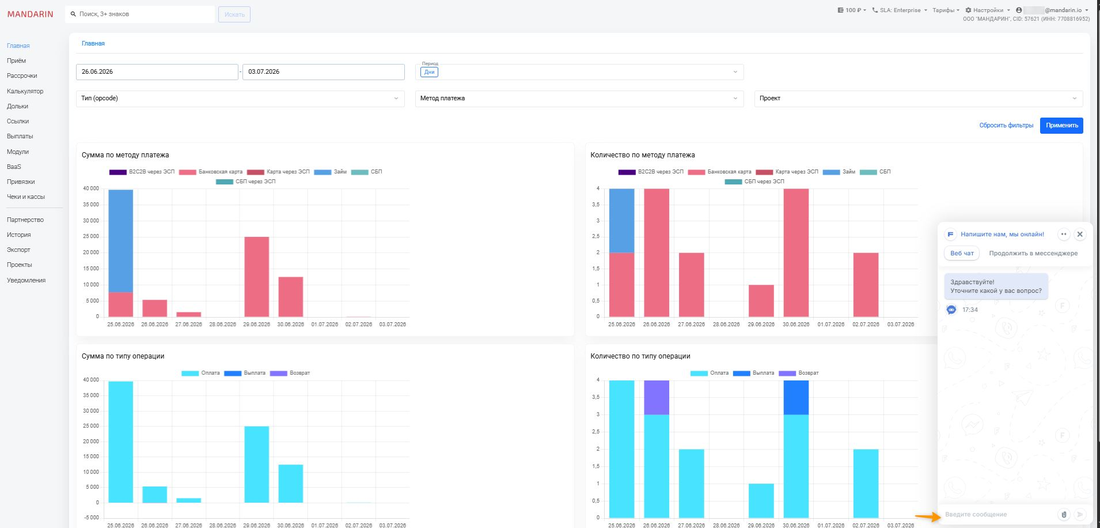Viewport: 1100px width, 528px height.
Task: Click the Применить button
Action: click(x=1061, y=126)
